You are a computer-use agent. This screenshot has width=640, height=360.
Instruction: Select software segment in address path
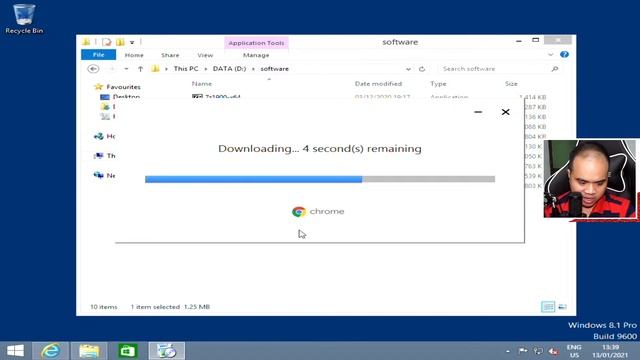coord(275,69)
